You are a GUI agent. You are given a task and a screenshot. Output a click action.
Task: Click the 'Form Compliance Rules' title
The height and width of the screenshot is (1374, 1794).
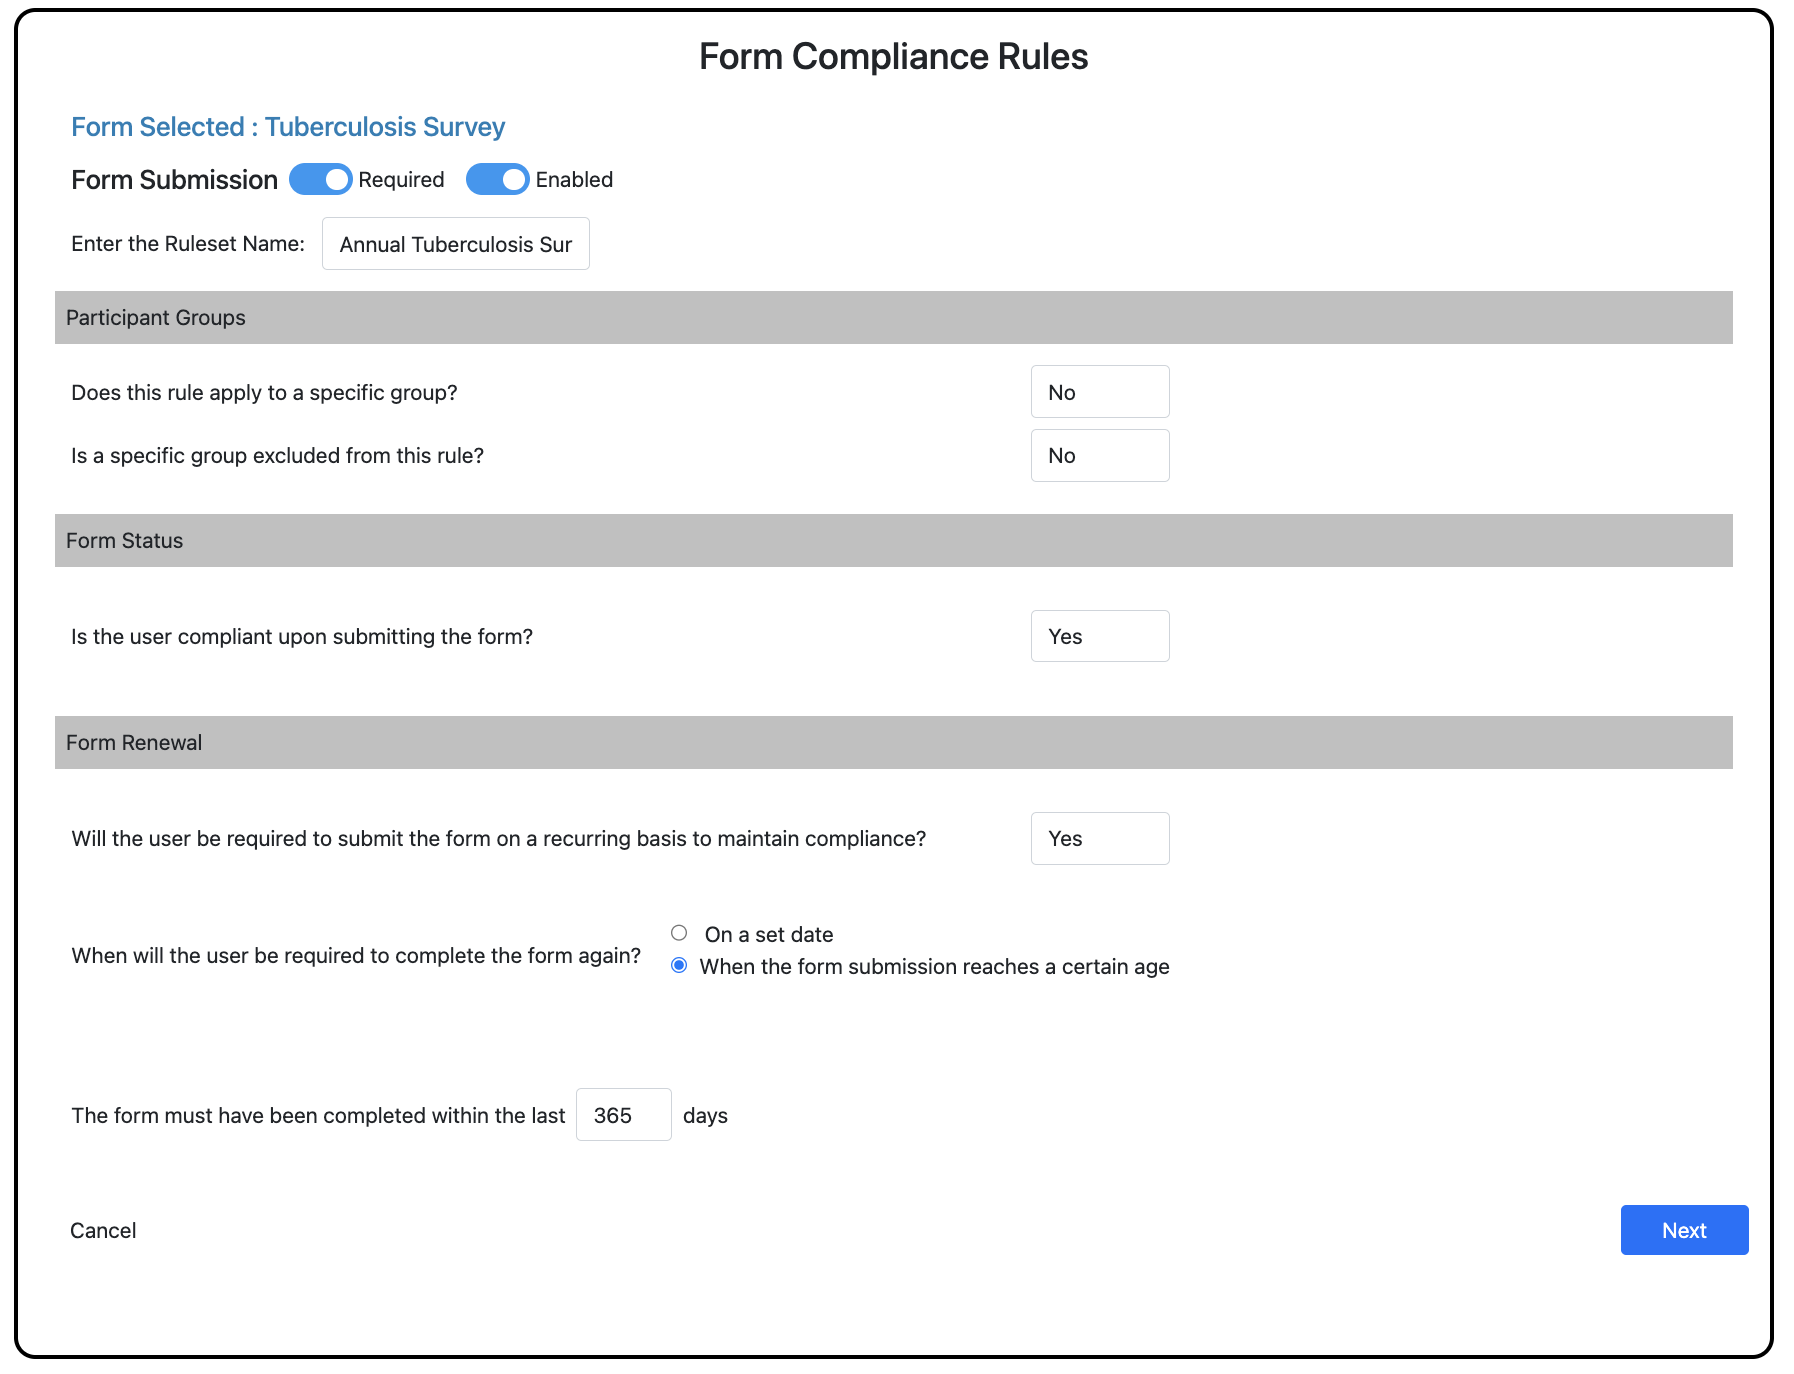(893, 57)
